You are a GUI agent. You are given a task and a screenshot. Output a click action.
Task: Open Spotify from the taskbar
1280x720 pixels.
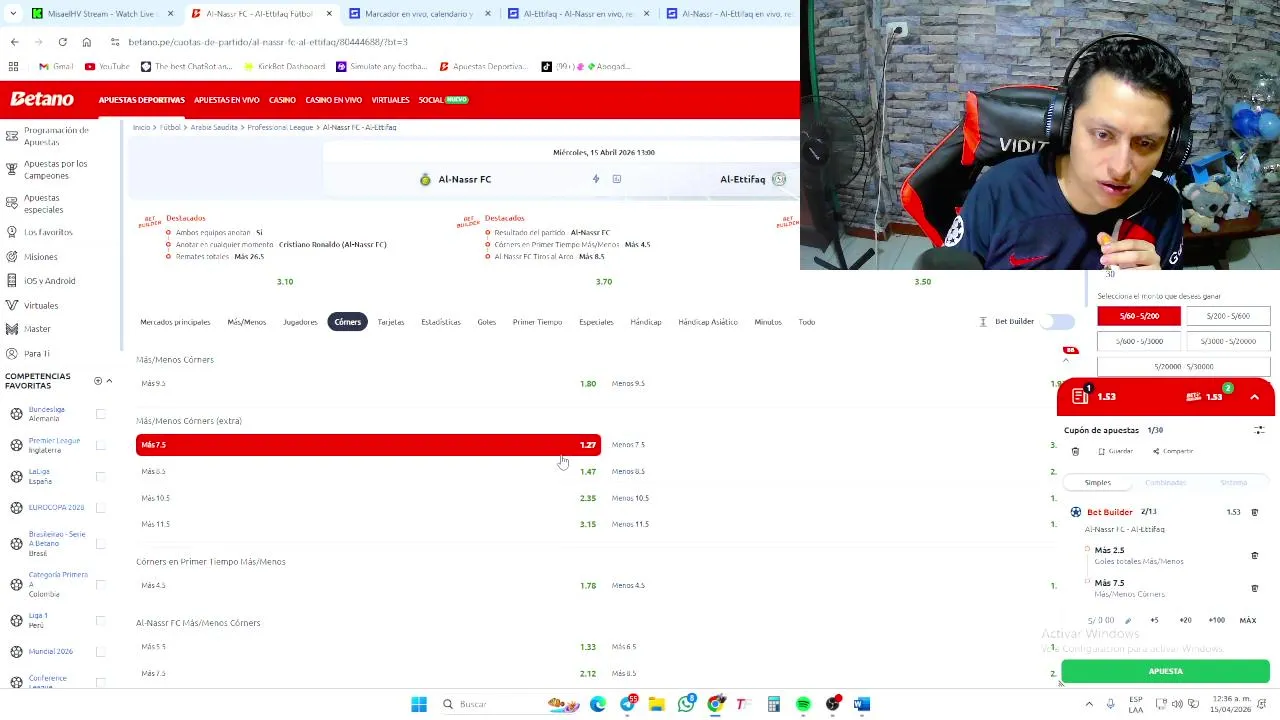(x=803, y=704)
